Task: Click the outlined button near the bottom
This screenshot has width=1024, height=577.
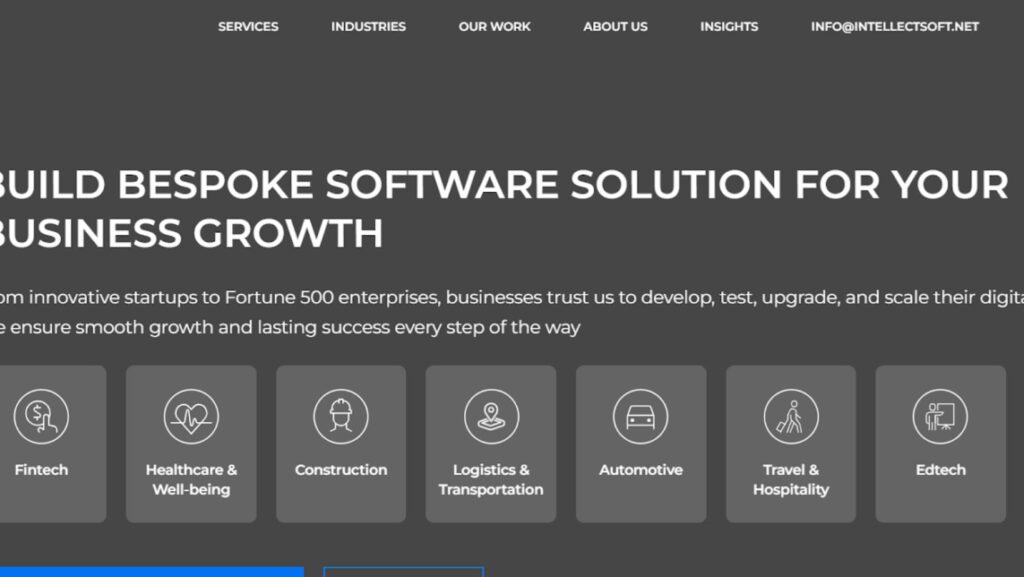Action: coord(403,573)
